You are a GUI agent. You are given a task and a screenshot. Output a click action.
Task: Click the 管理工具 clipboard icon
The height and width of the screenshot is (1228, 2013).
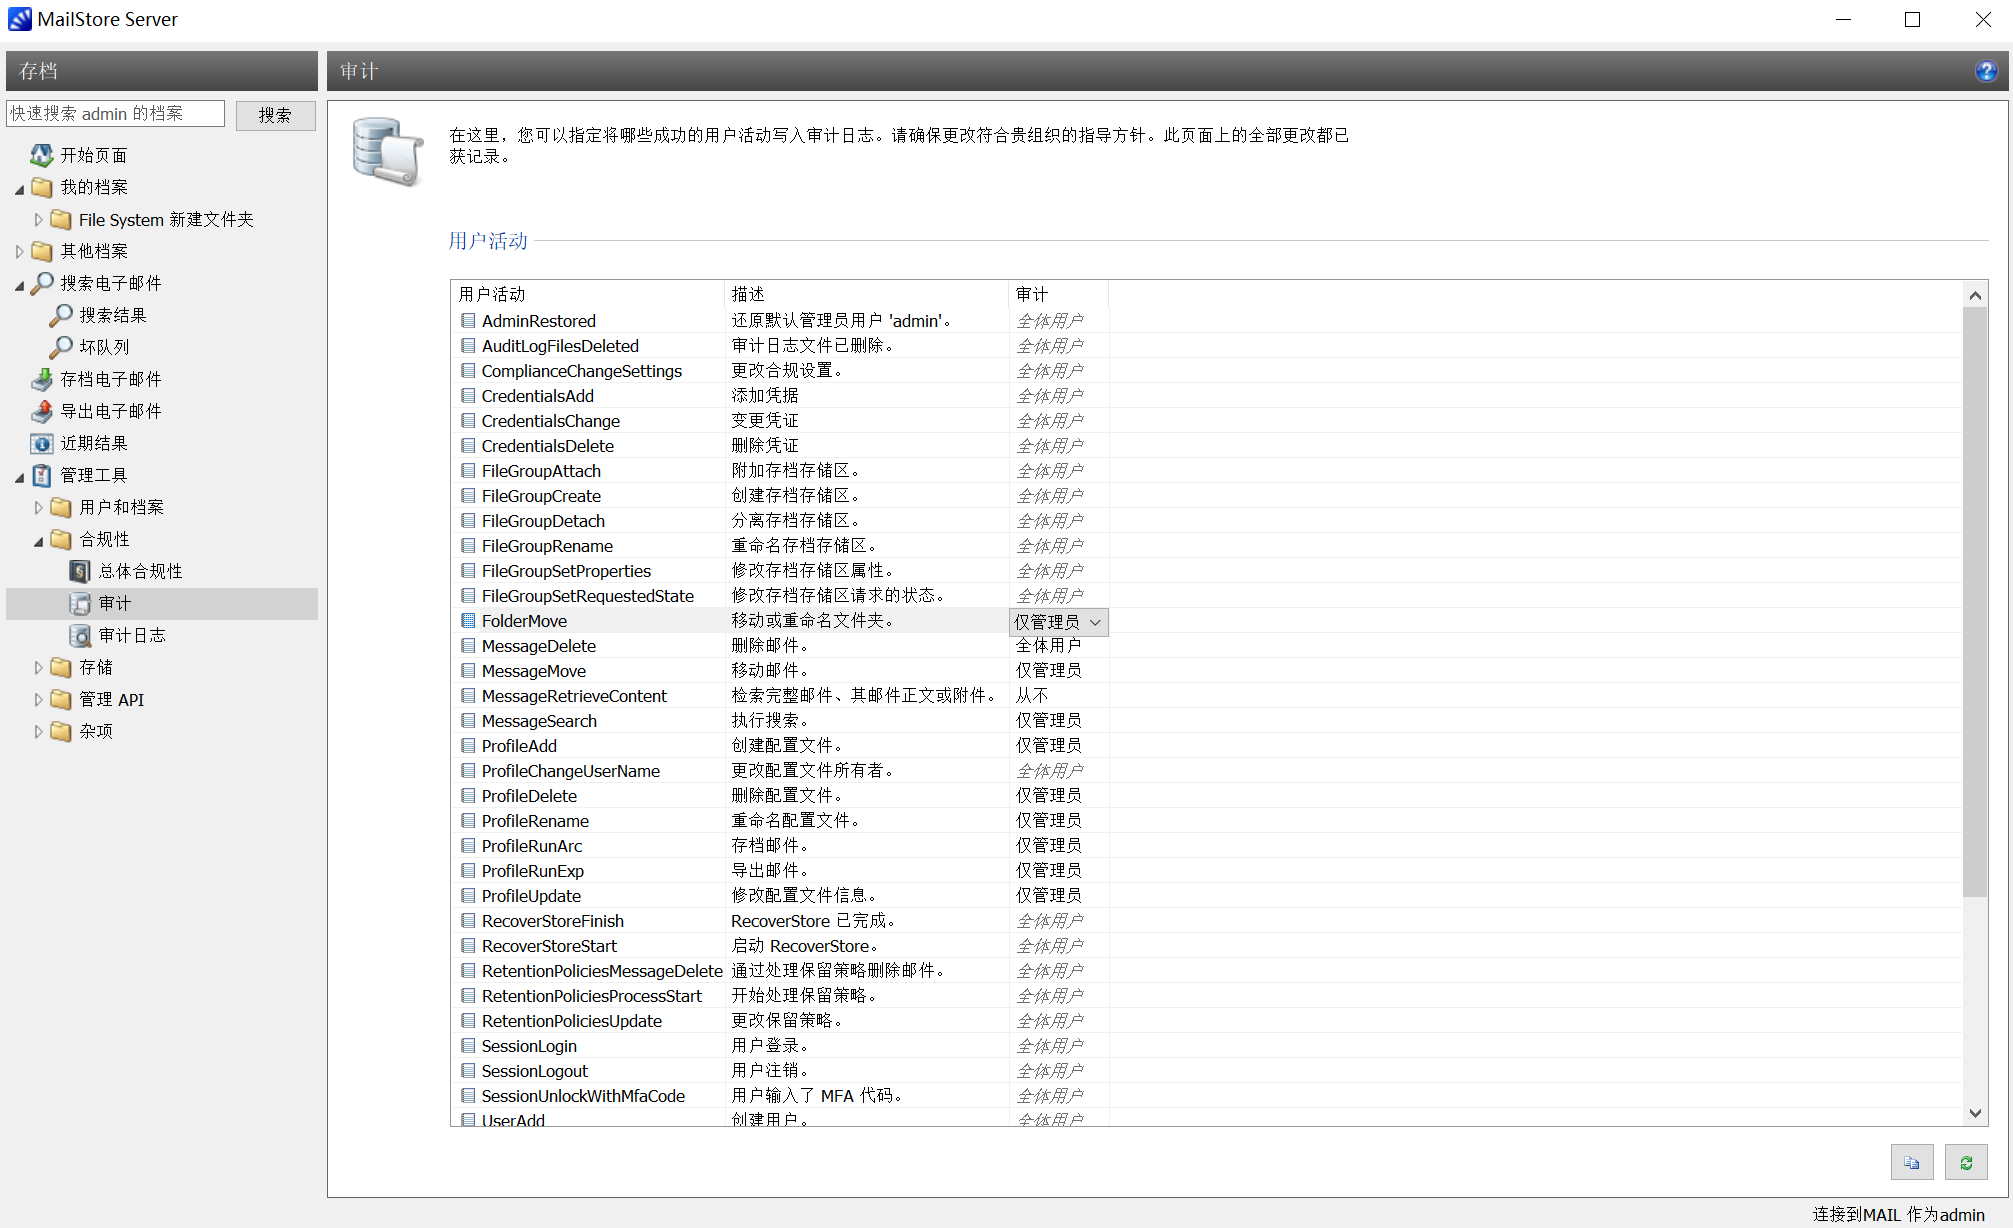tap(42, 475)
